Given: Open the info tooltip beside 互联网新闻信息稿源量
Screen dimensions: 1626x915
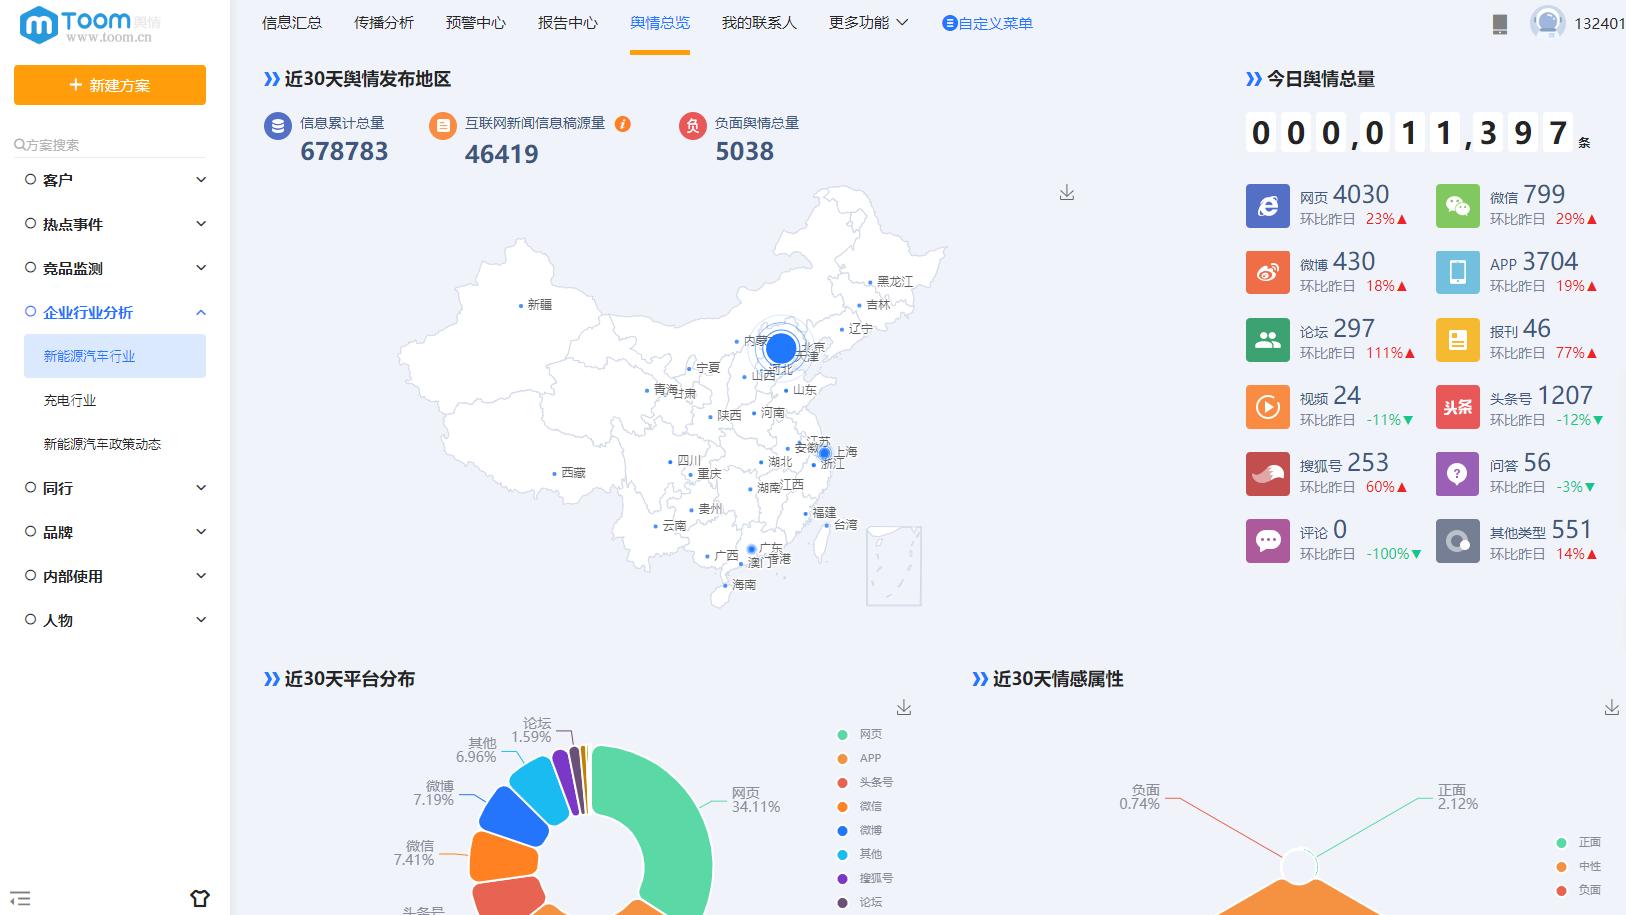Looking at the screenshot, I should pyautogui.click(x=624, y=126).
